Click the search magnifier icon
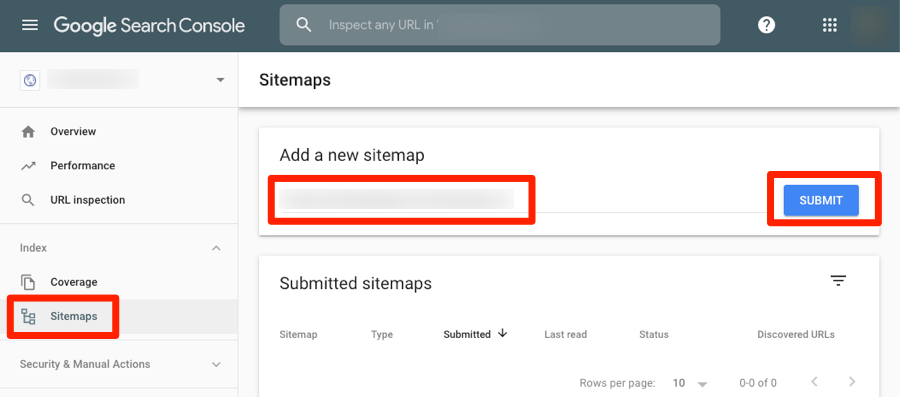 pos(304,25)
